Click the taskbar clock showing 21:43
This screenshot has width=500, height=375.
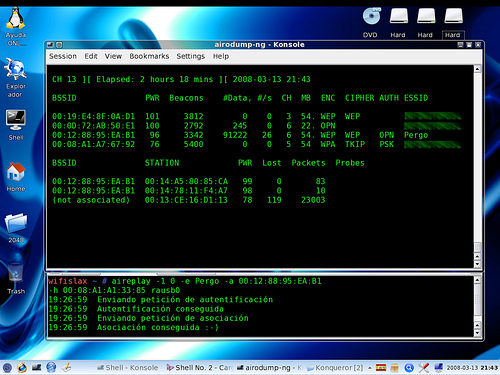(472, 368)
